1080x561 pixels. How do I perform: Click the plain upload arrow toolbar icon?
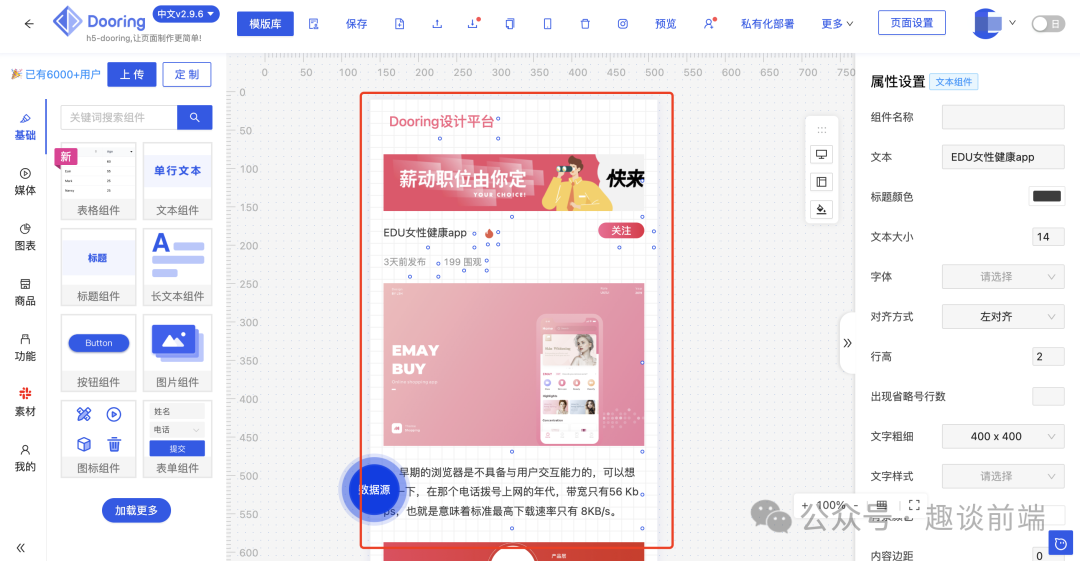point(437,23)
